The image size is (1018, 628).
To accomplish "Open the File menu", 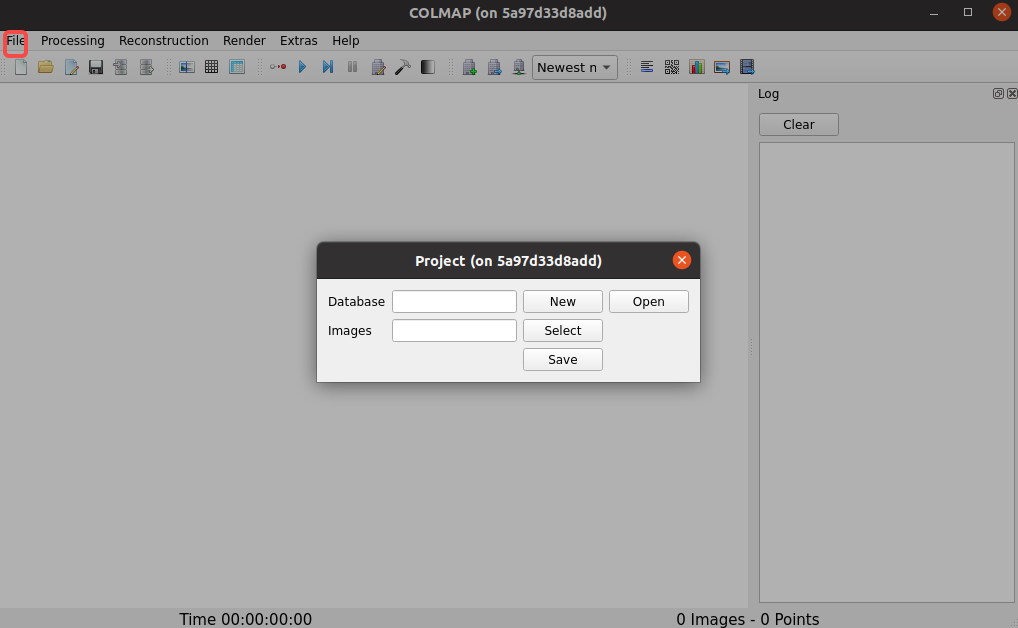I will [16, 41].
